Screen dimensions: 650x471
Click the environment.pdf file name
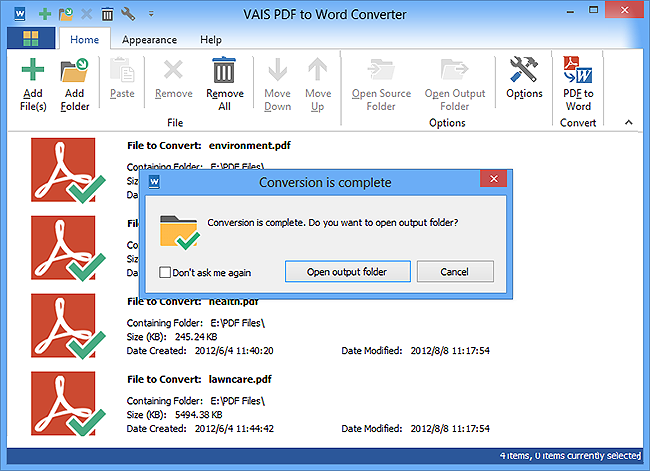coord(250,146)
